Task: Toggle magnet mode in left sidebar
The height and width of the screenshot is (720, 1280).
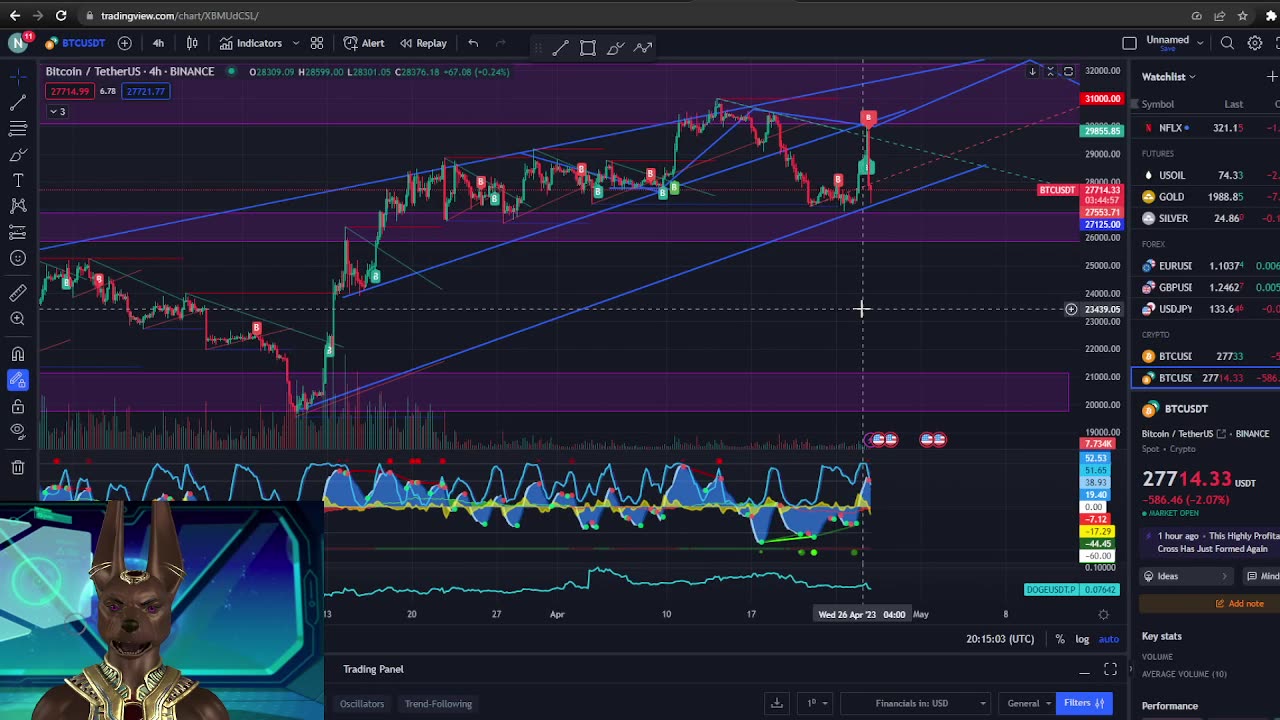Action: 18,354
